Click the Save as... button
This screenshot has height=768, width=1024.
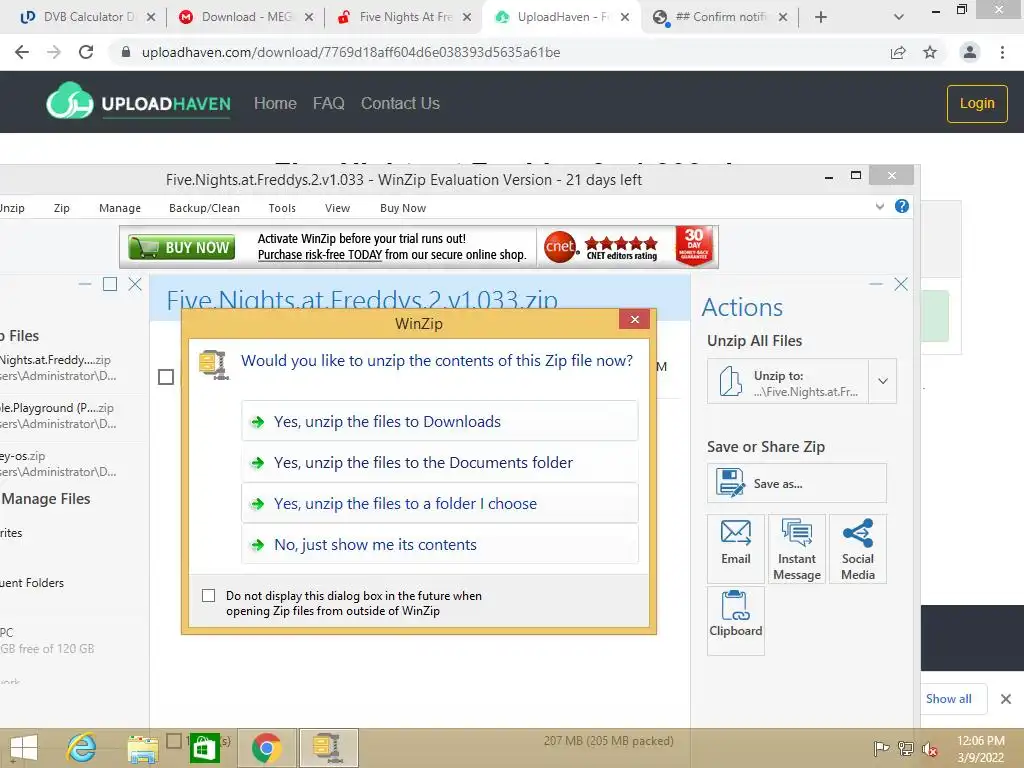pos(797,483)
